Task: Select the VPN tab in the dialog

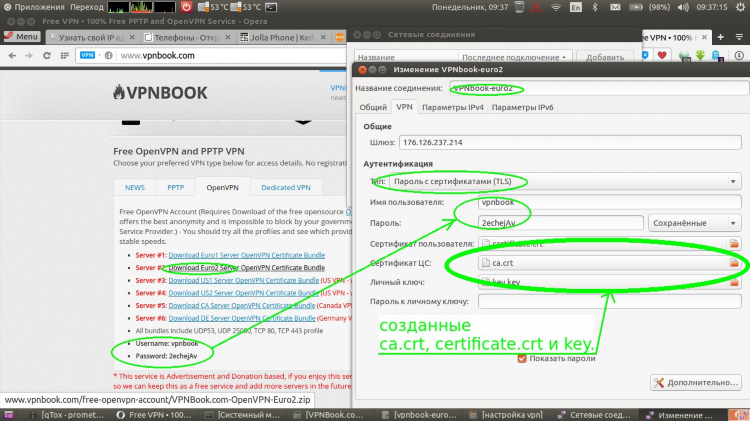Action: pos(404,107)
